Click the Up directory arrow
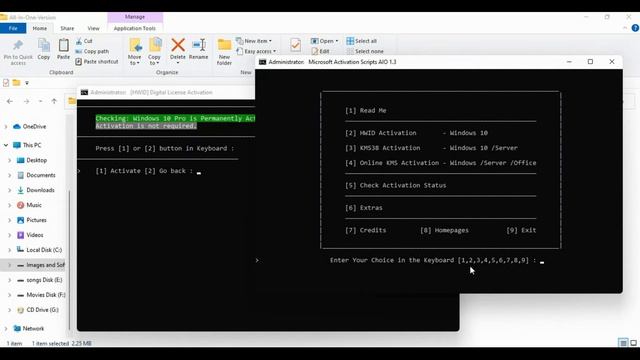Screen dimensions: 640x360 point(54,101)
